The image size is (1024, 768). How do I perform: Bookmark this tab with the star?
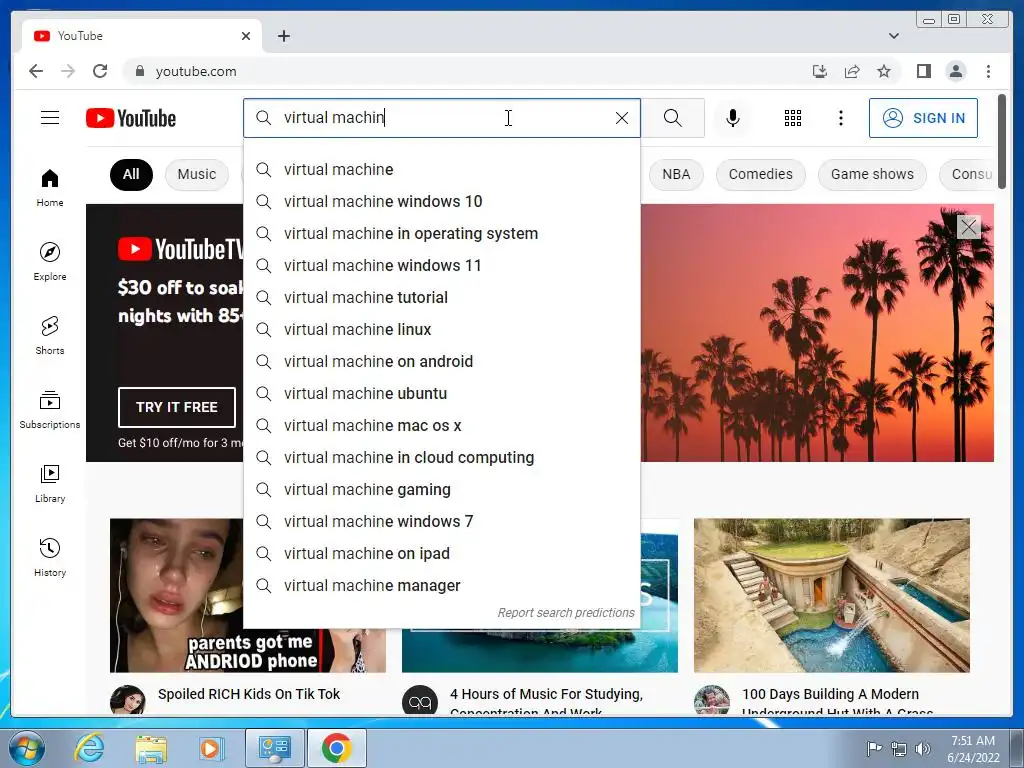(884, 71)
